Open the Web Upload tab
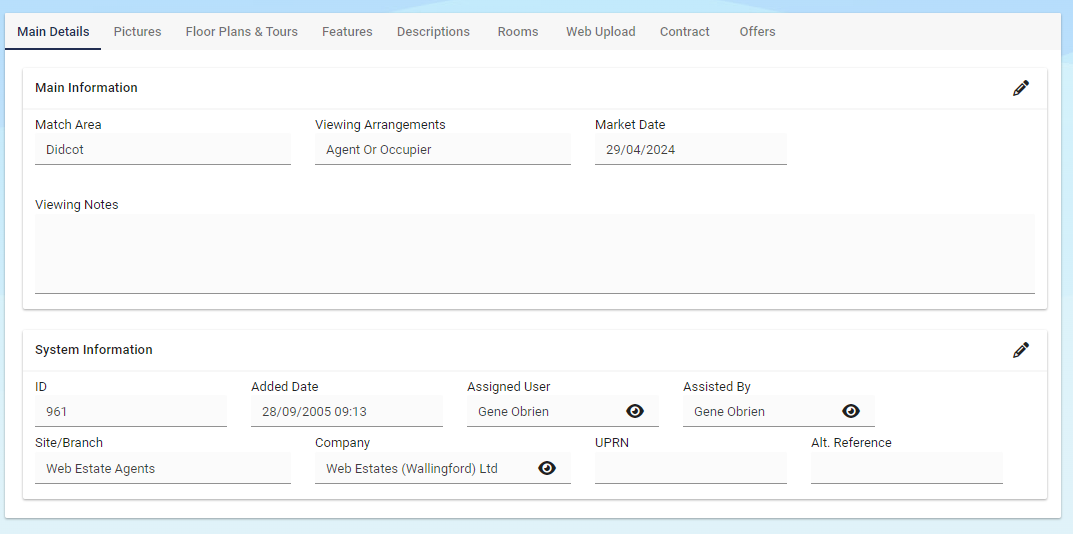The width and height of the screenshot is (1073, 534). [600, 31]
